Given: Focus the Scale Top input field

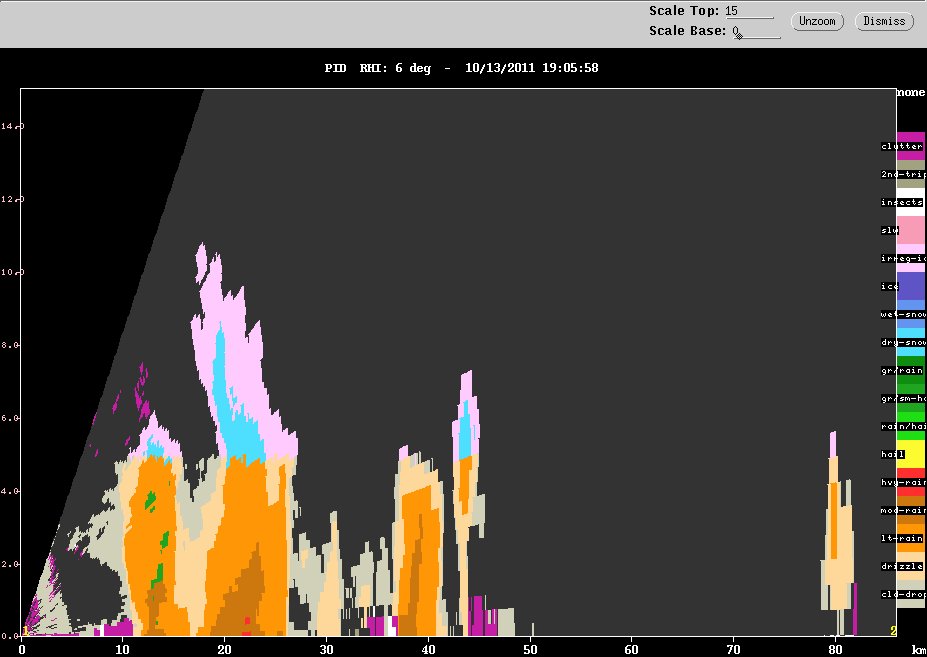Looking at the screenshot, I should (x=749, y=11).
